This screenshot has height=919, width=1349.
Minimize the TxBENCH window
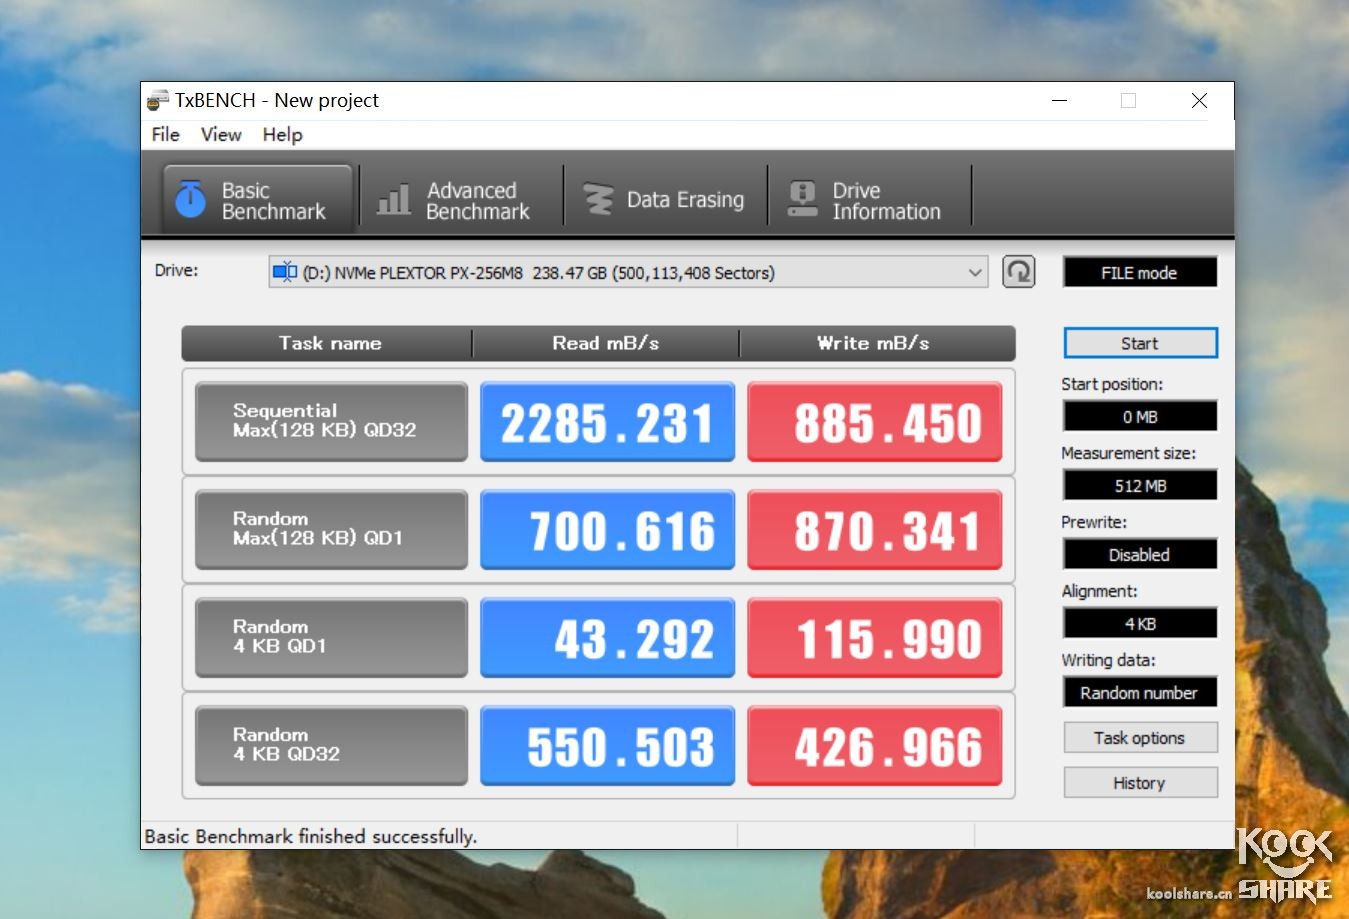pyautogui.click(x=1060, y=100)
